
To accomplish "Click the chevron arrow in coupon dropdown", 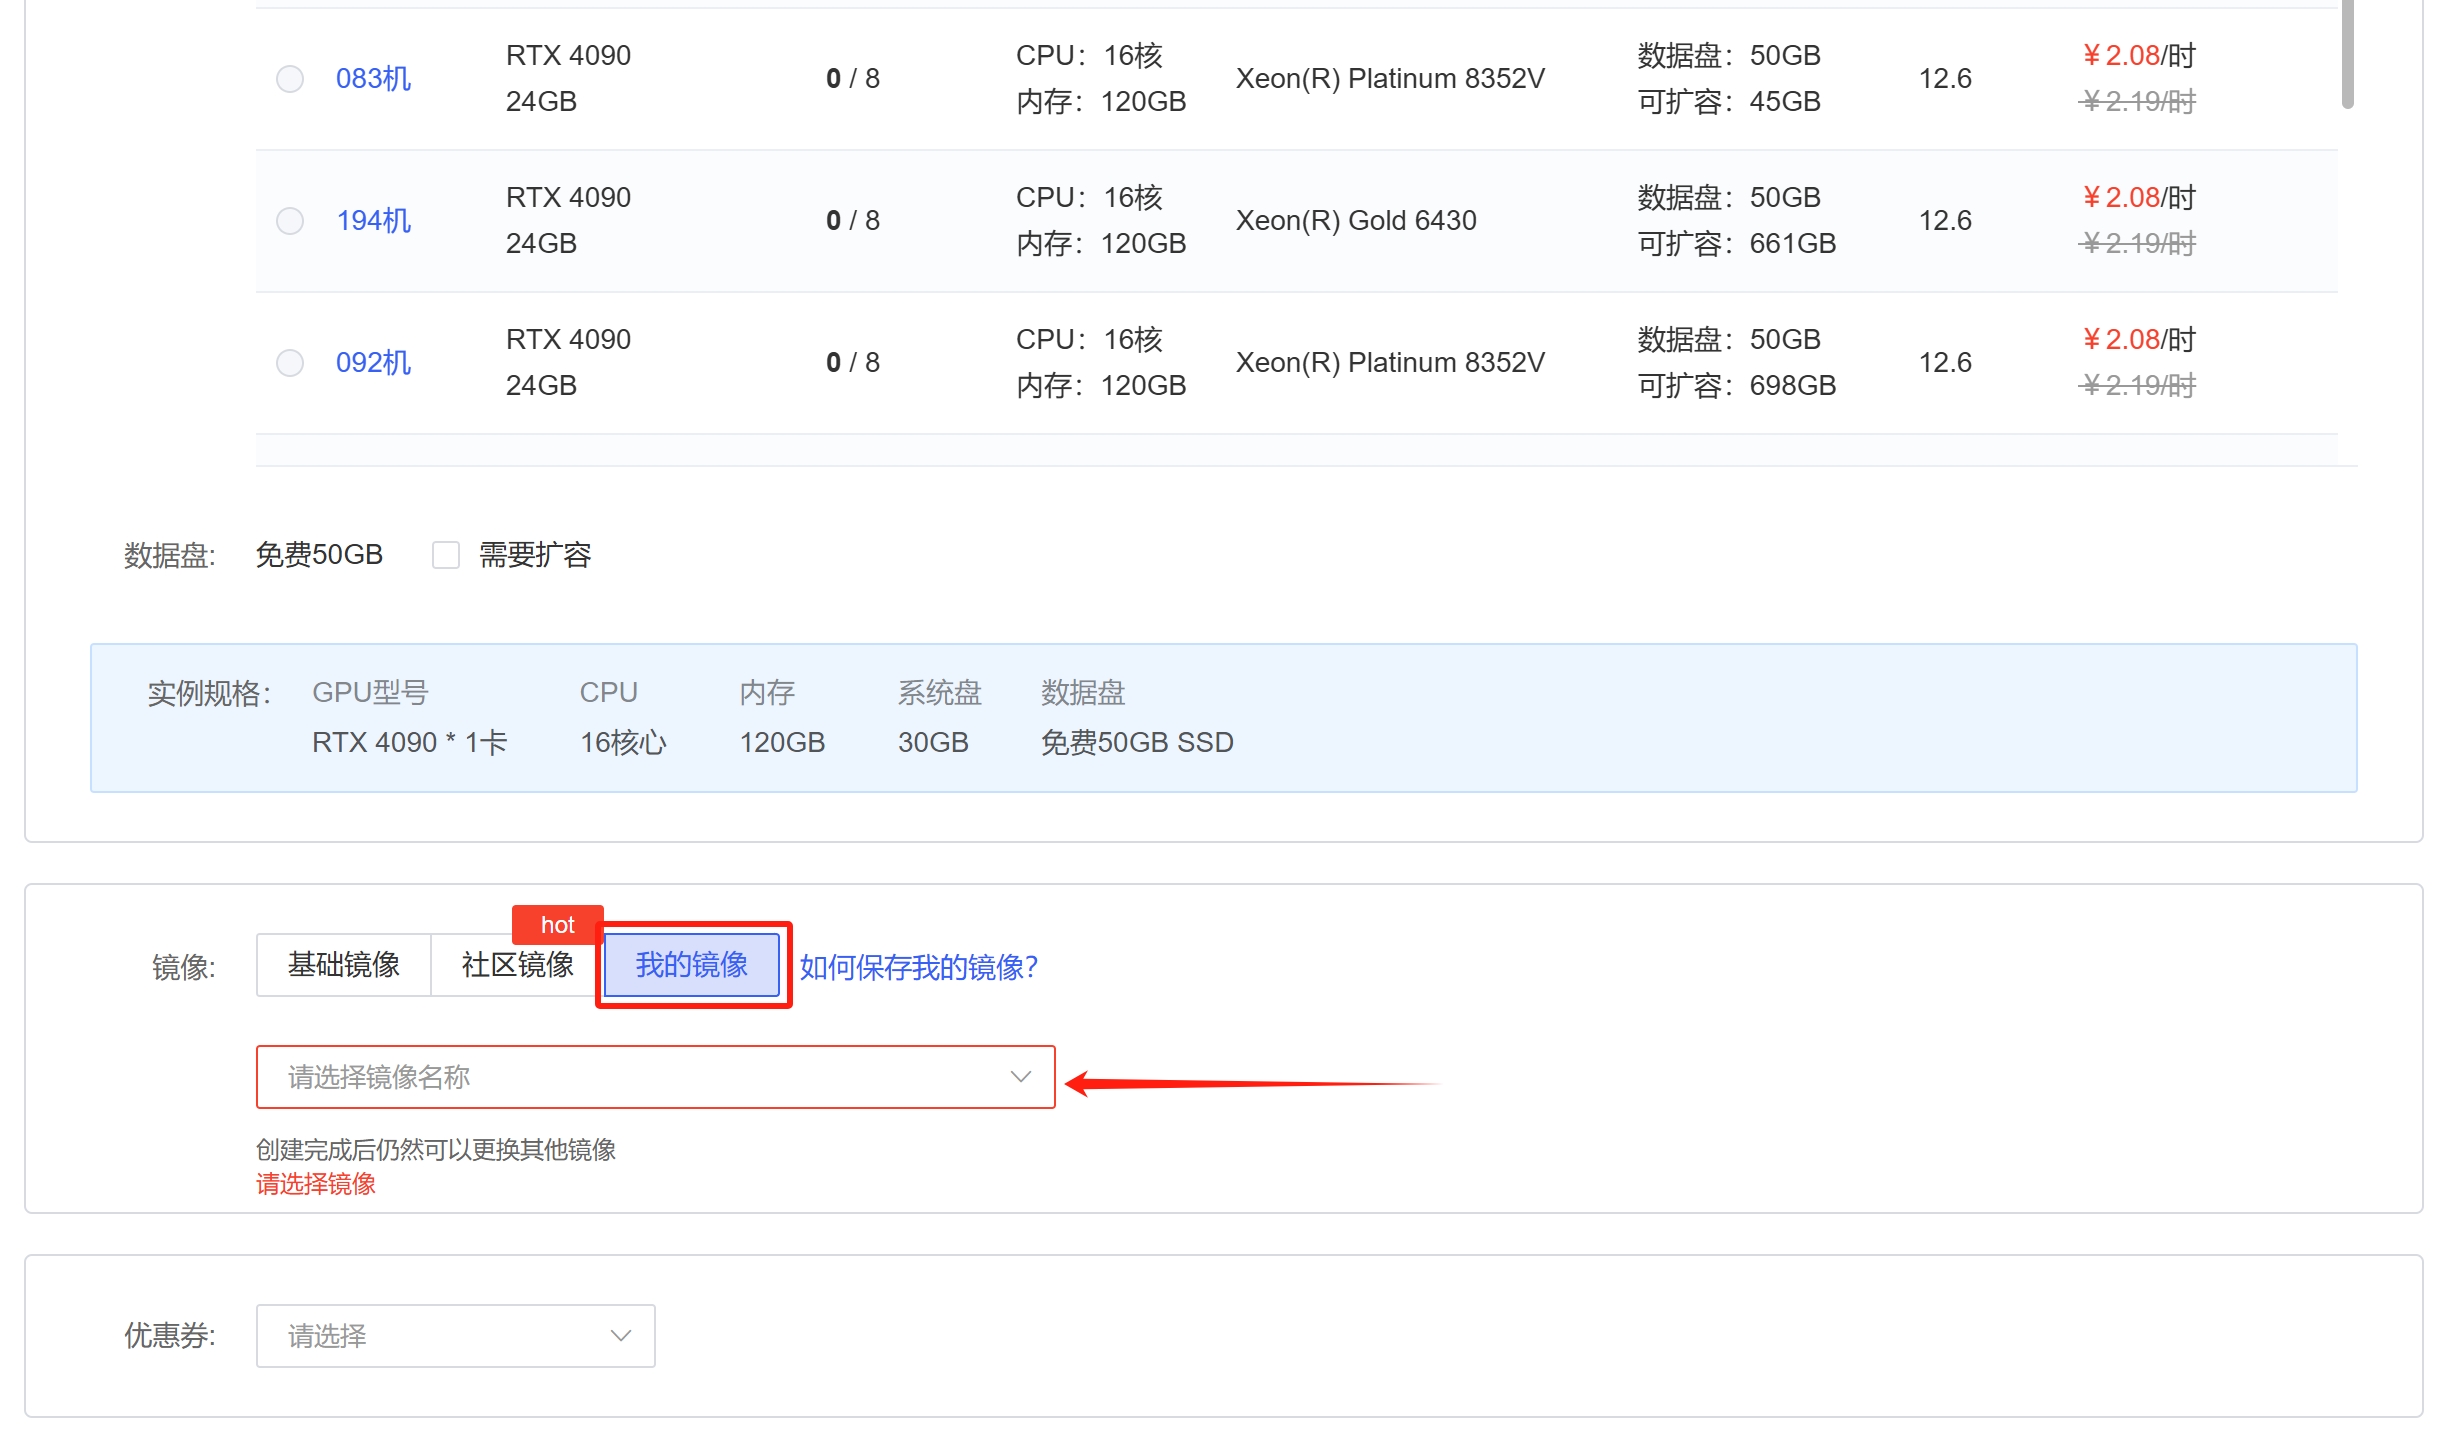I will point(621,1336).
